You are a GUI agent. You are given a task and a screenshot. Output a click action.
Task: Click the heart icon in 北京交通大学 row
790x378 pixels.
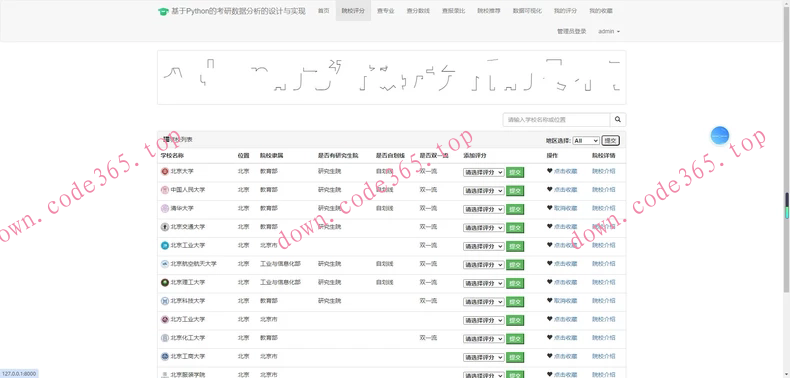pos(550,227)
